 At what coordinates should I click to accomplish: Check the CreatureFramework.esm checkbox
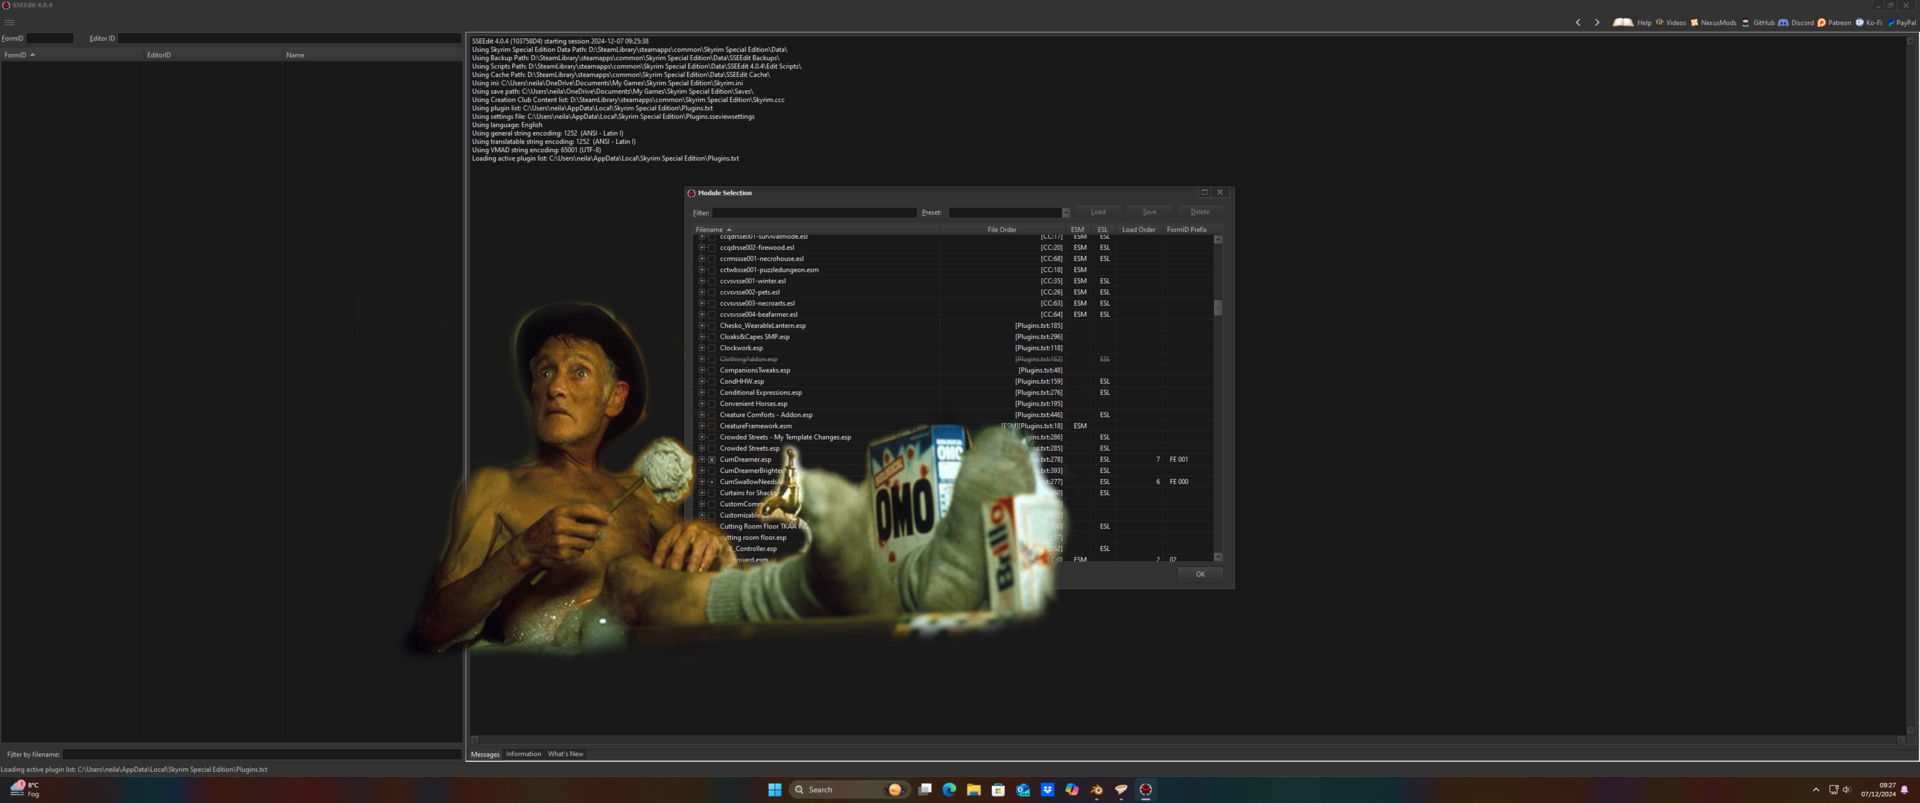click(712, 426)
